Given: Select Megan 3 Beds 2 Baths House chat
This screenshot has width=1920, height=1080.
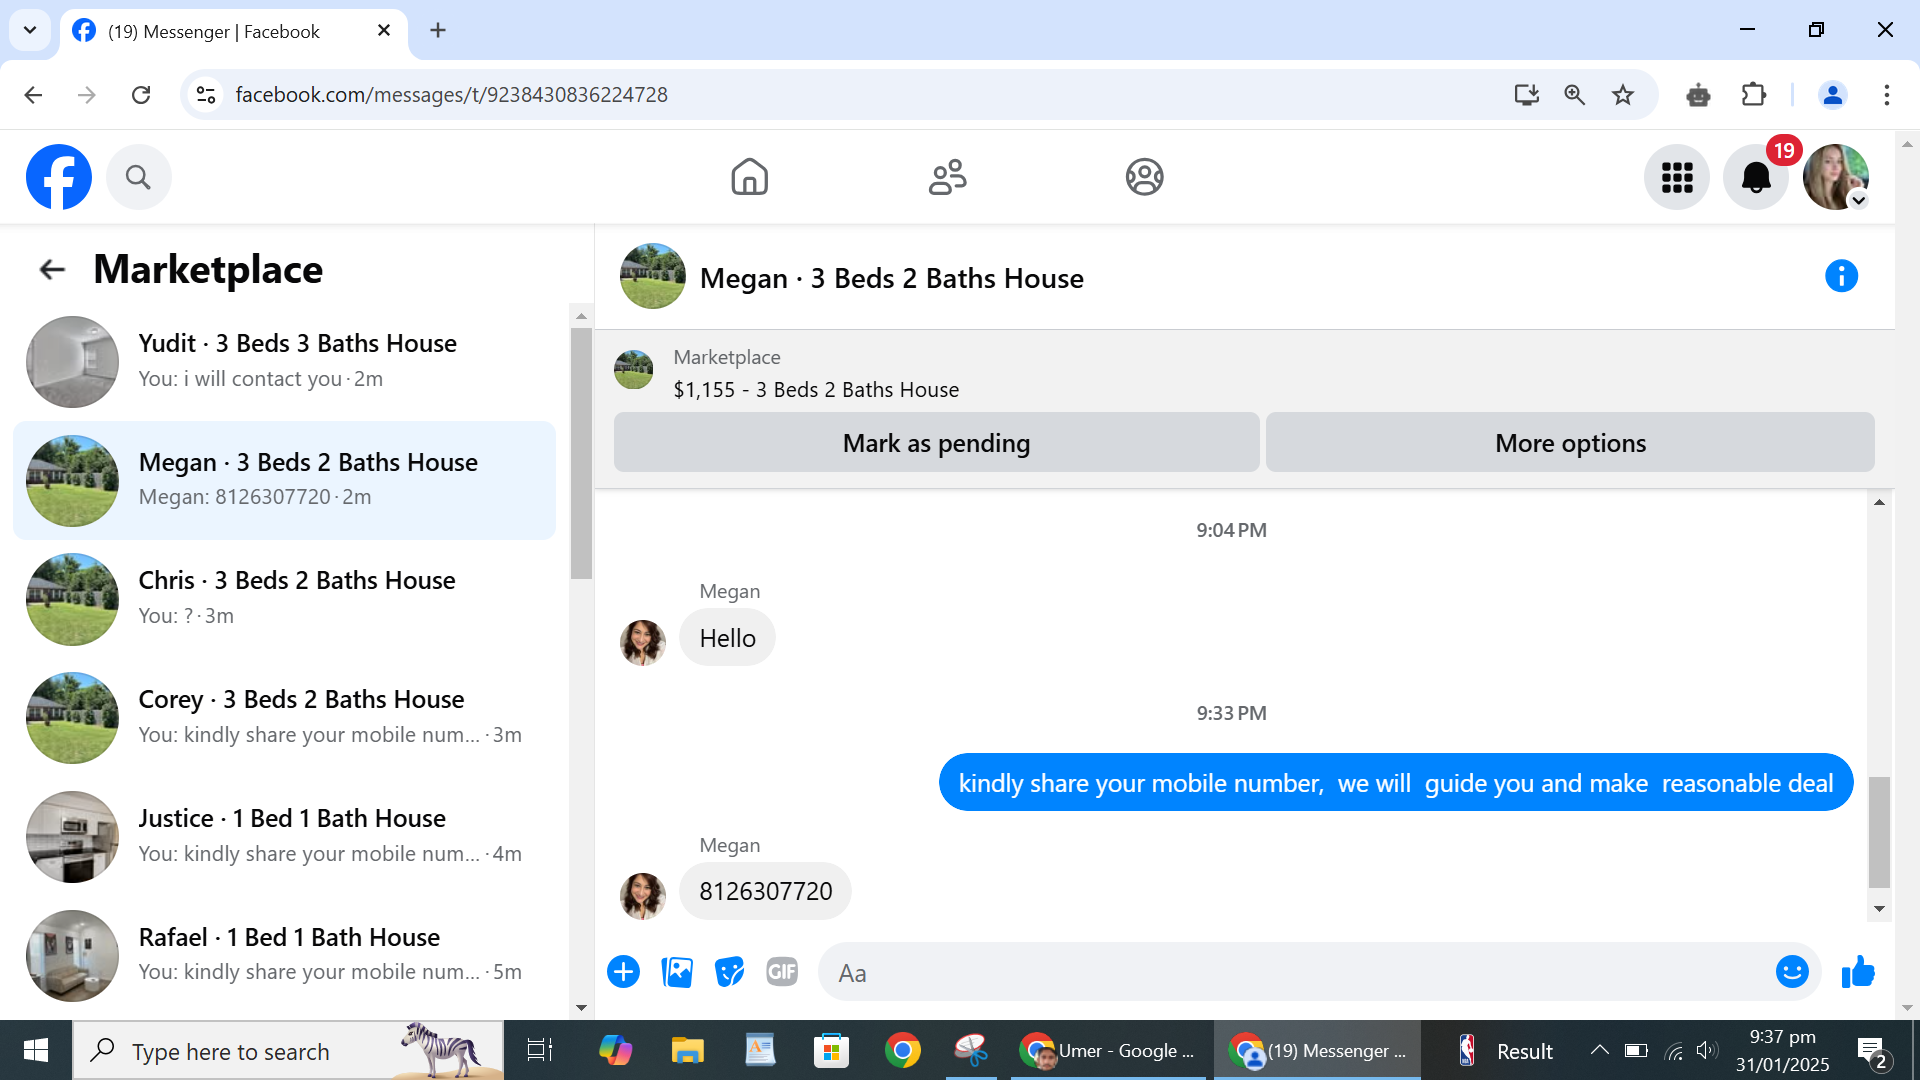Looking at the screenshot, I should (284, 480).
